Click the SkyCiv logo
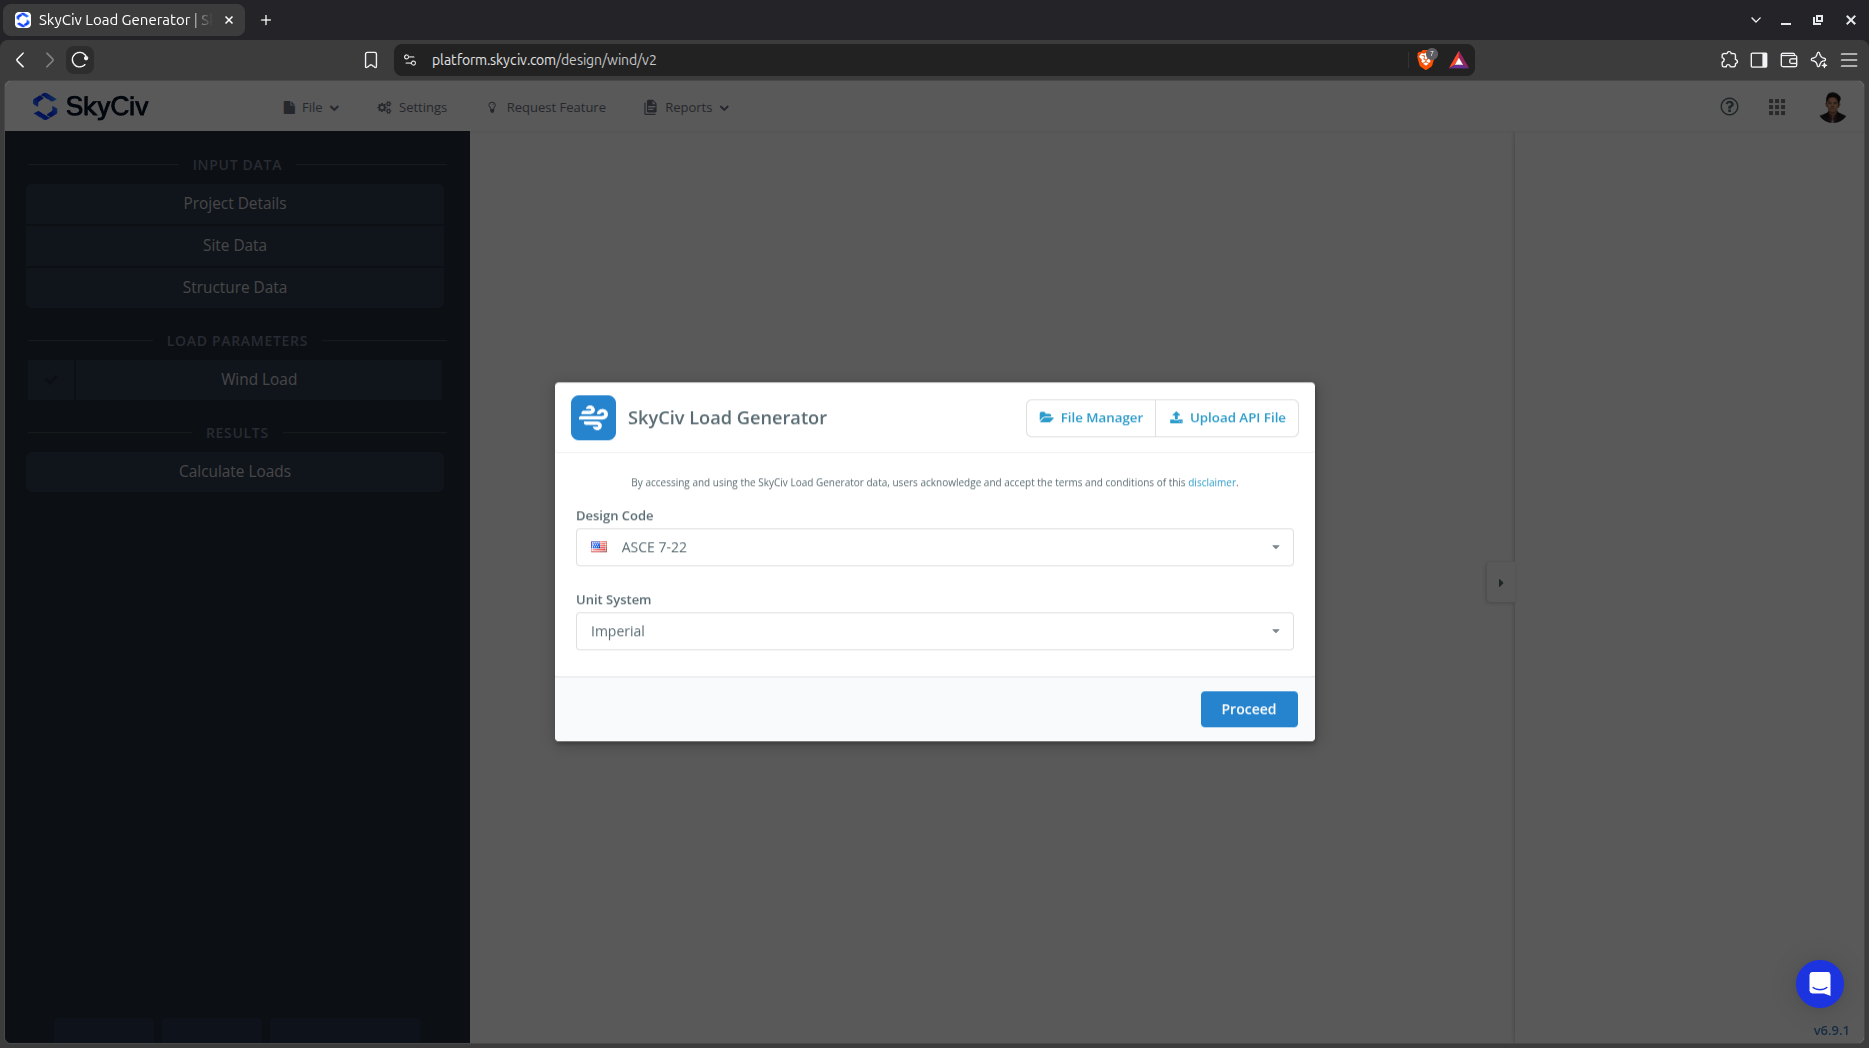The height and width of the screenshot is (1048, 1869). click(90, 106)
